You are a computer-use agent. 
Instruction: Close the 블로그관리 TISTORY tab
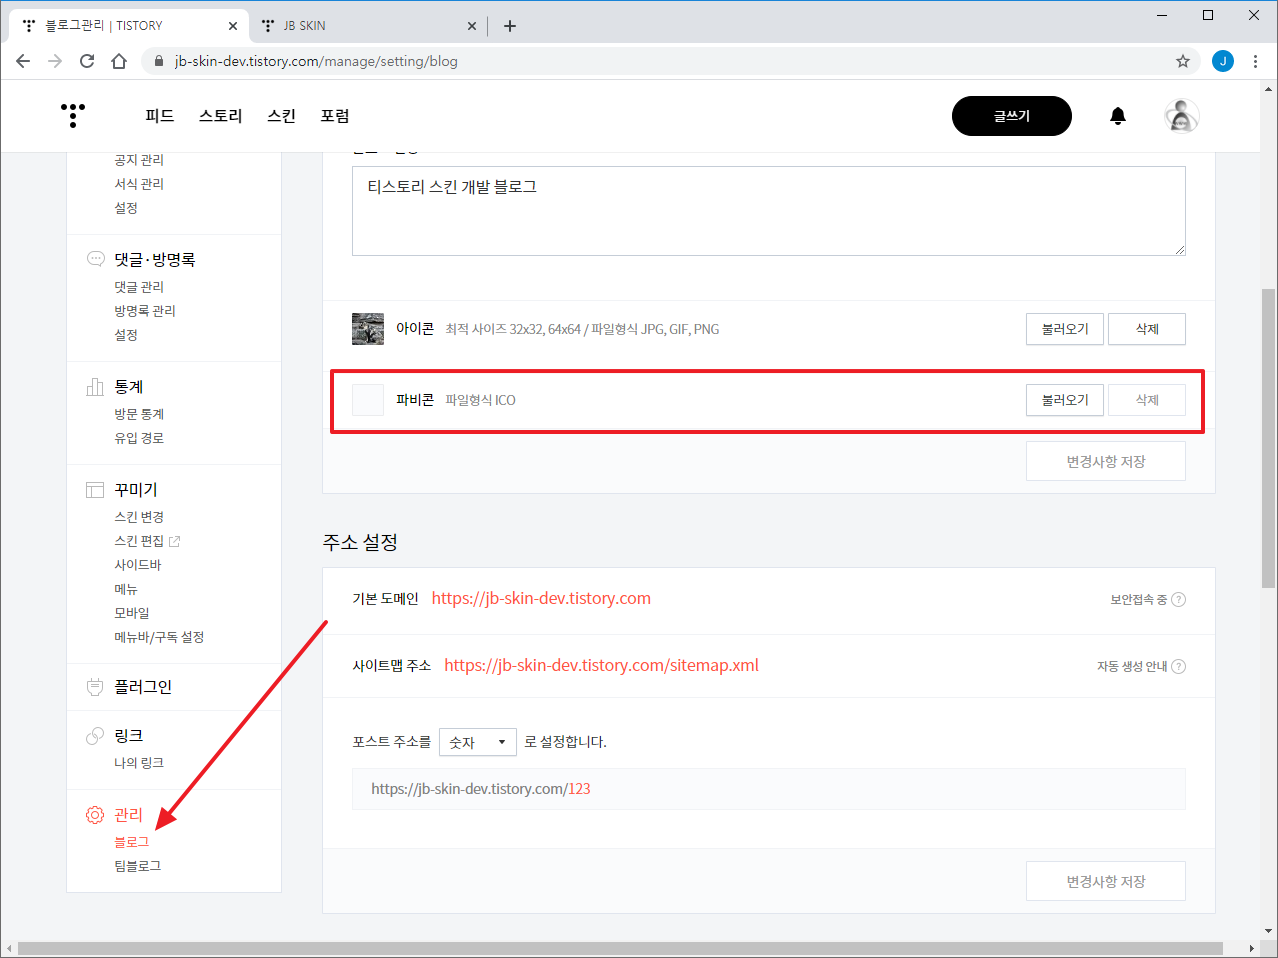[233, 26]
